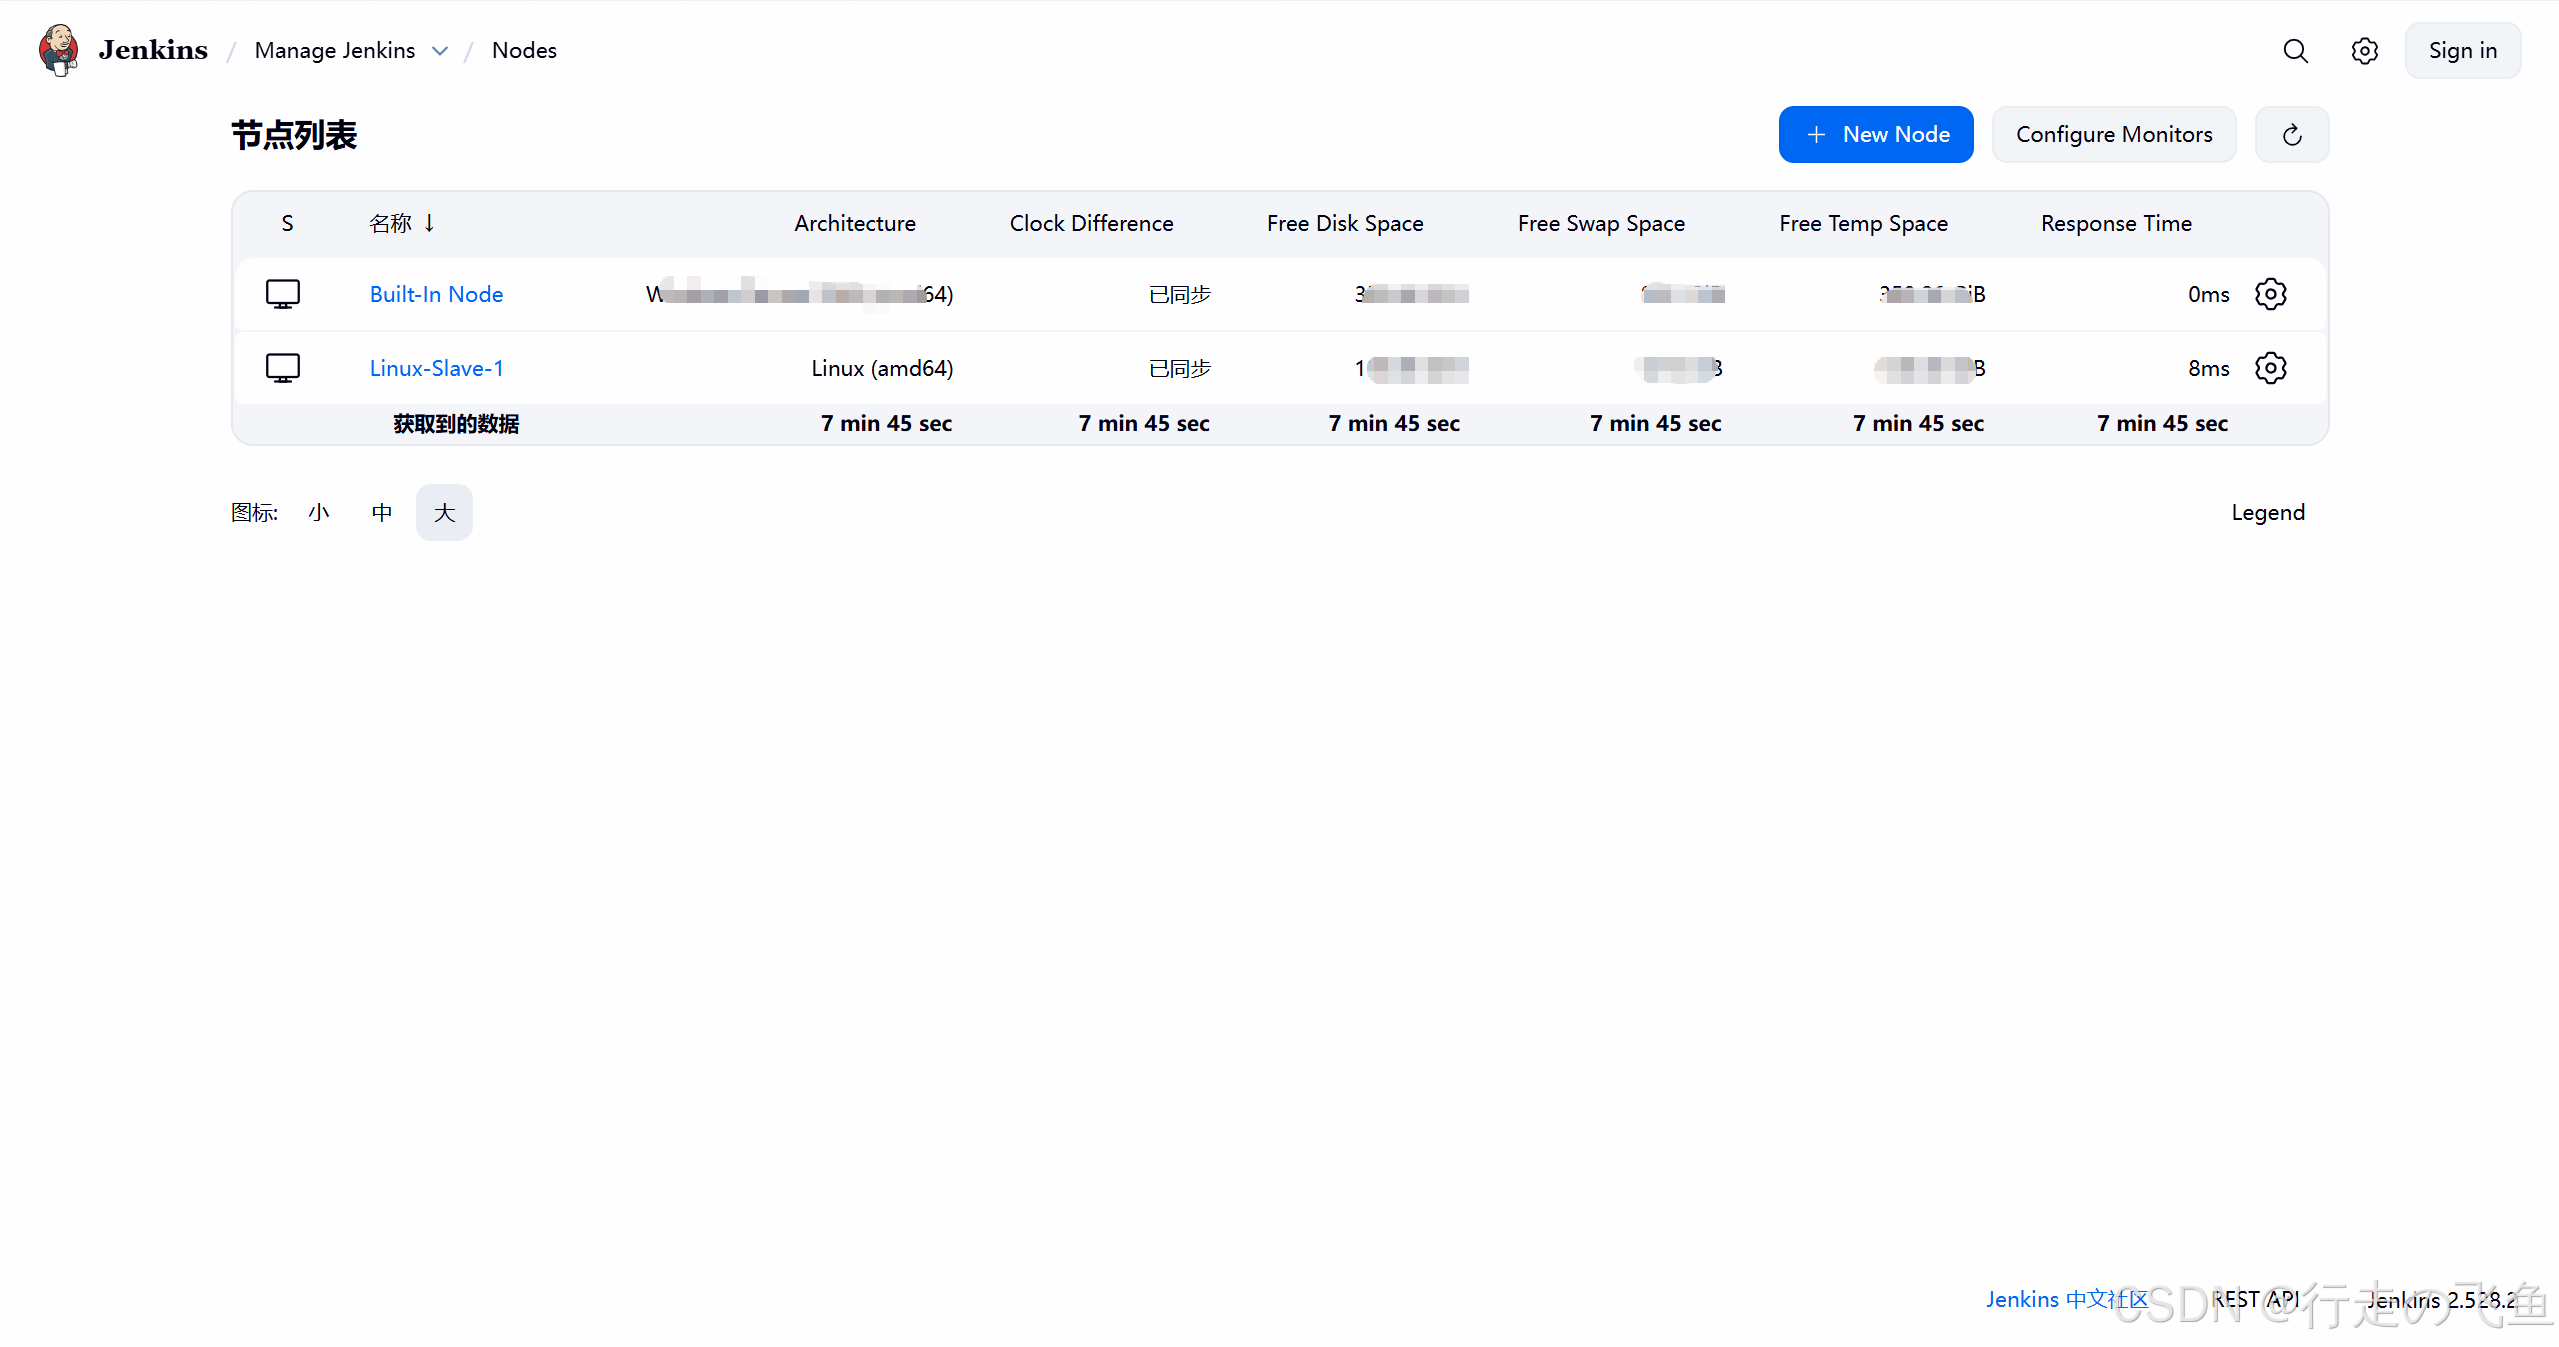Open the Legend link
Viewport: 2559px width, 1347px height.
tap(2267, 512)
